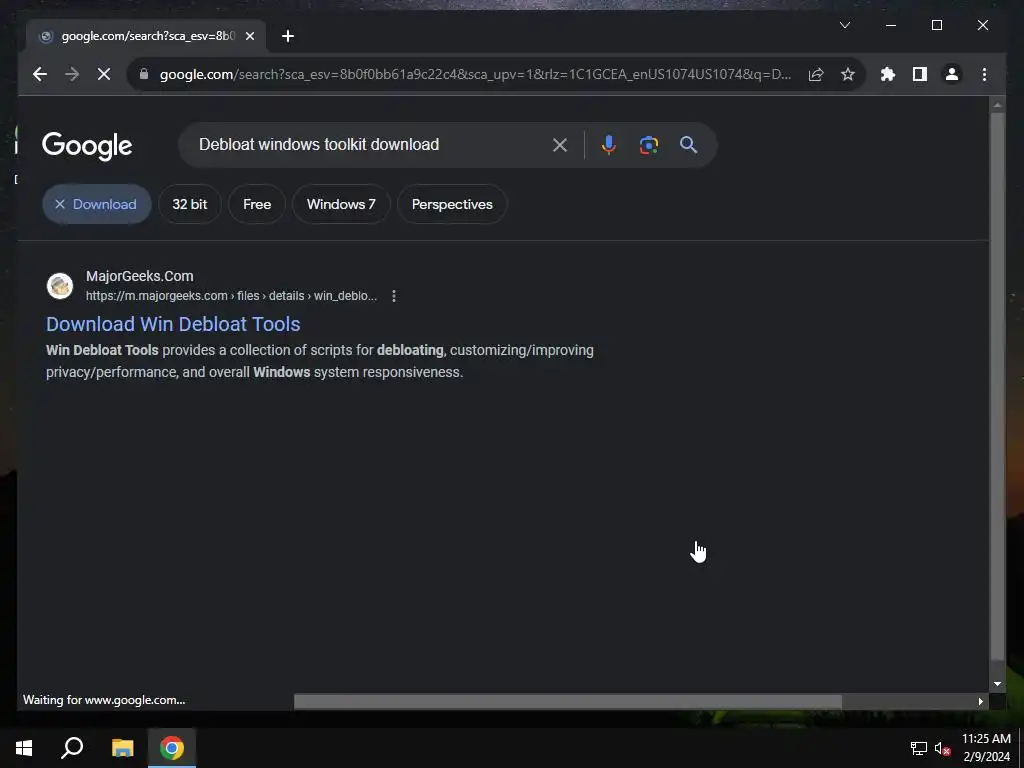This screenshot has height=768, width=1024.
Task: Select the Perspectives filter chip
Action: 452,204
